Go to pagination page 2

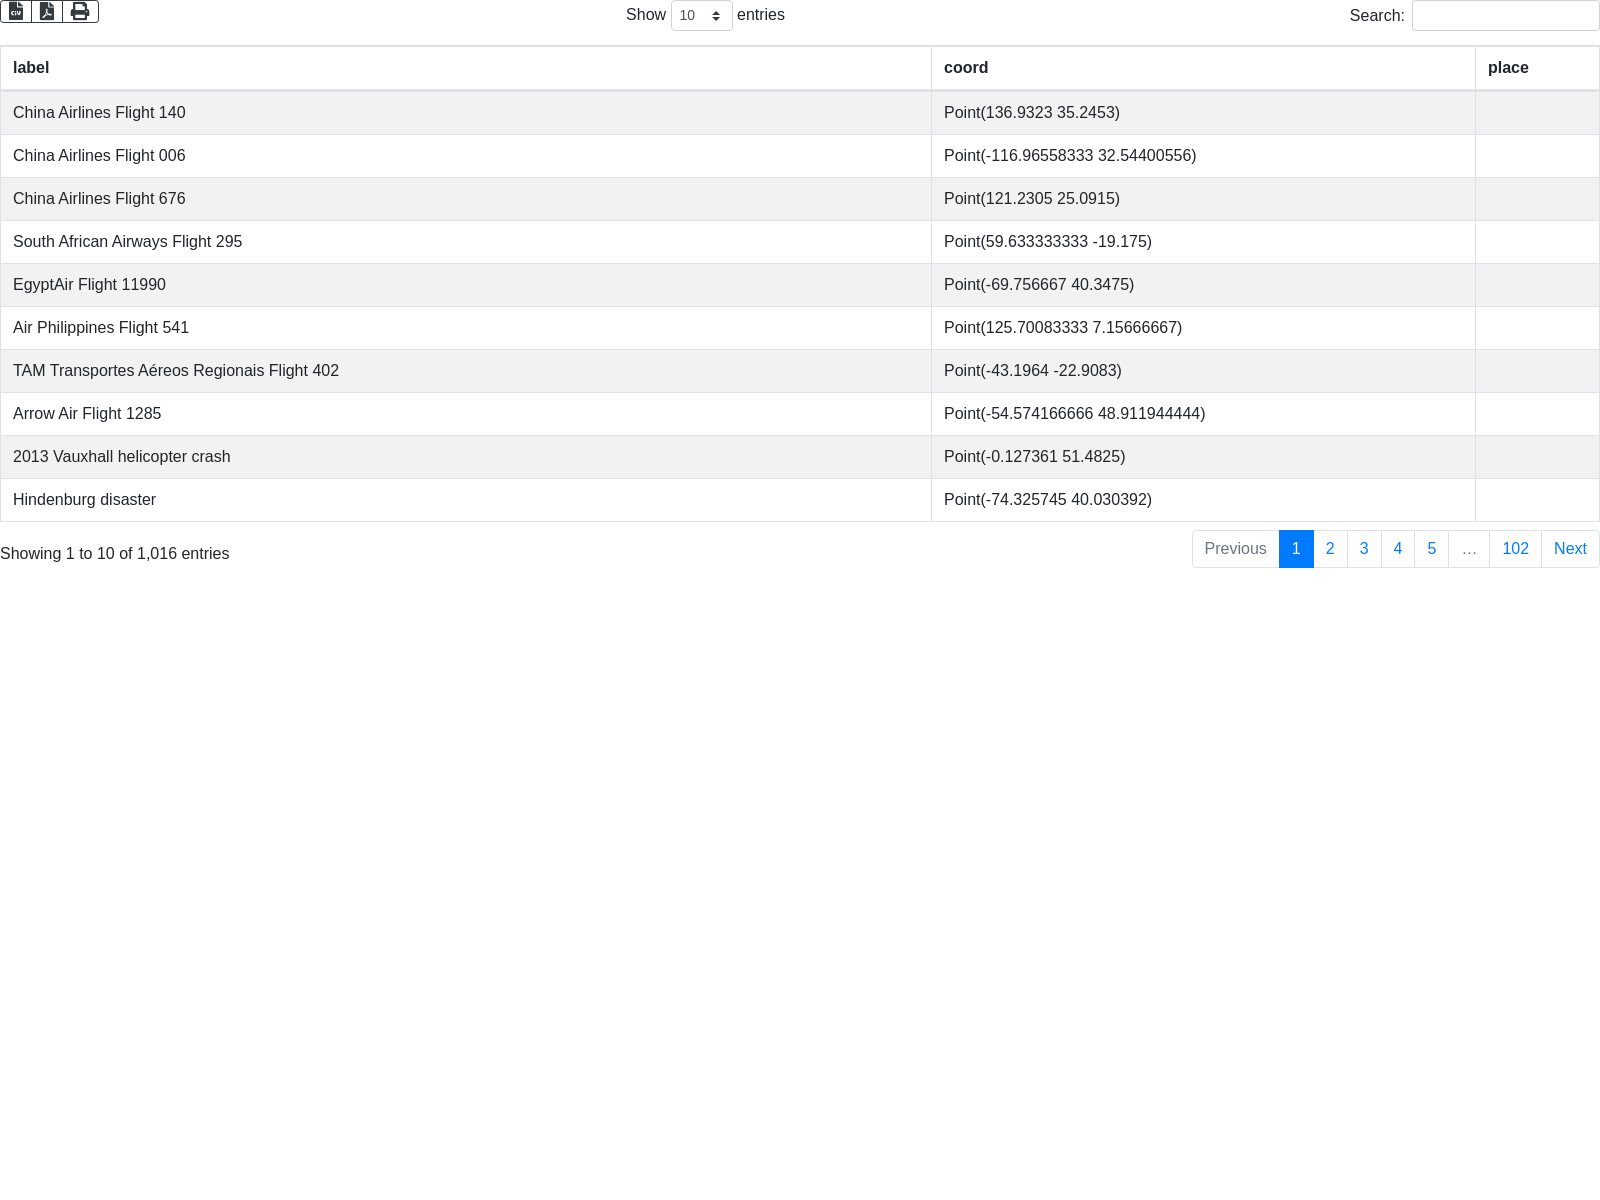[x=1330, y=549]
